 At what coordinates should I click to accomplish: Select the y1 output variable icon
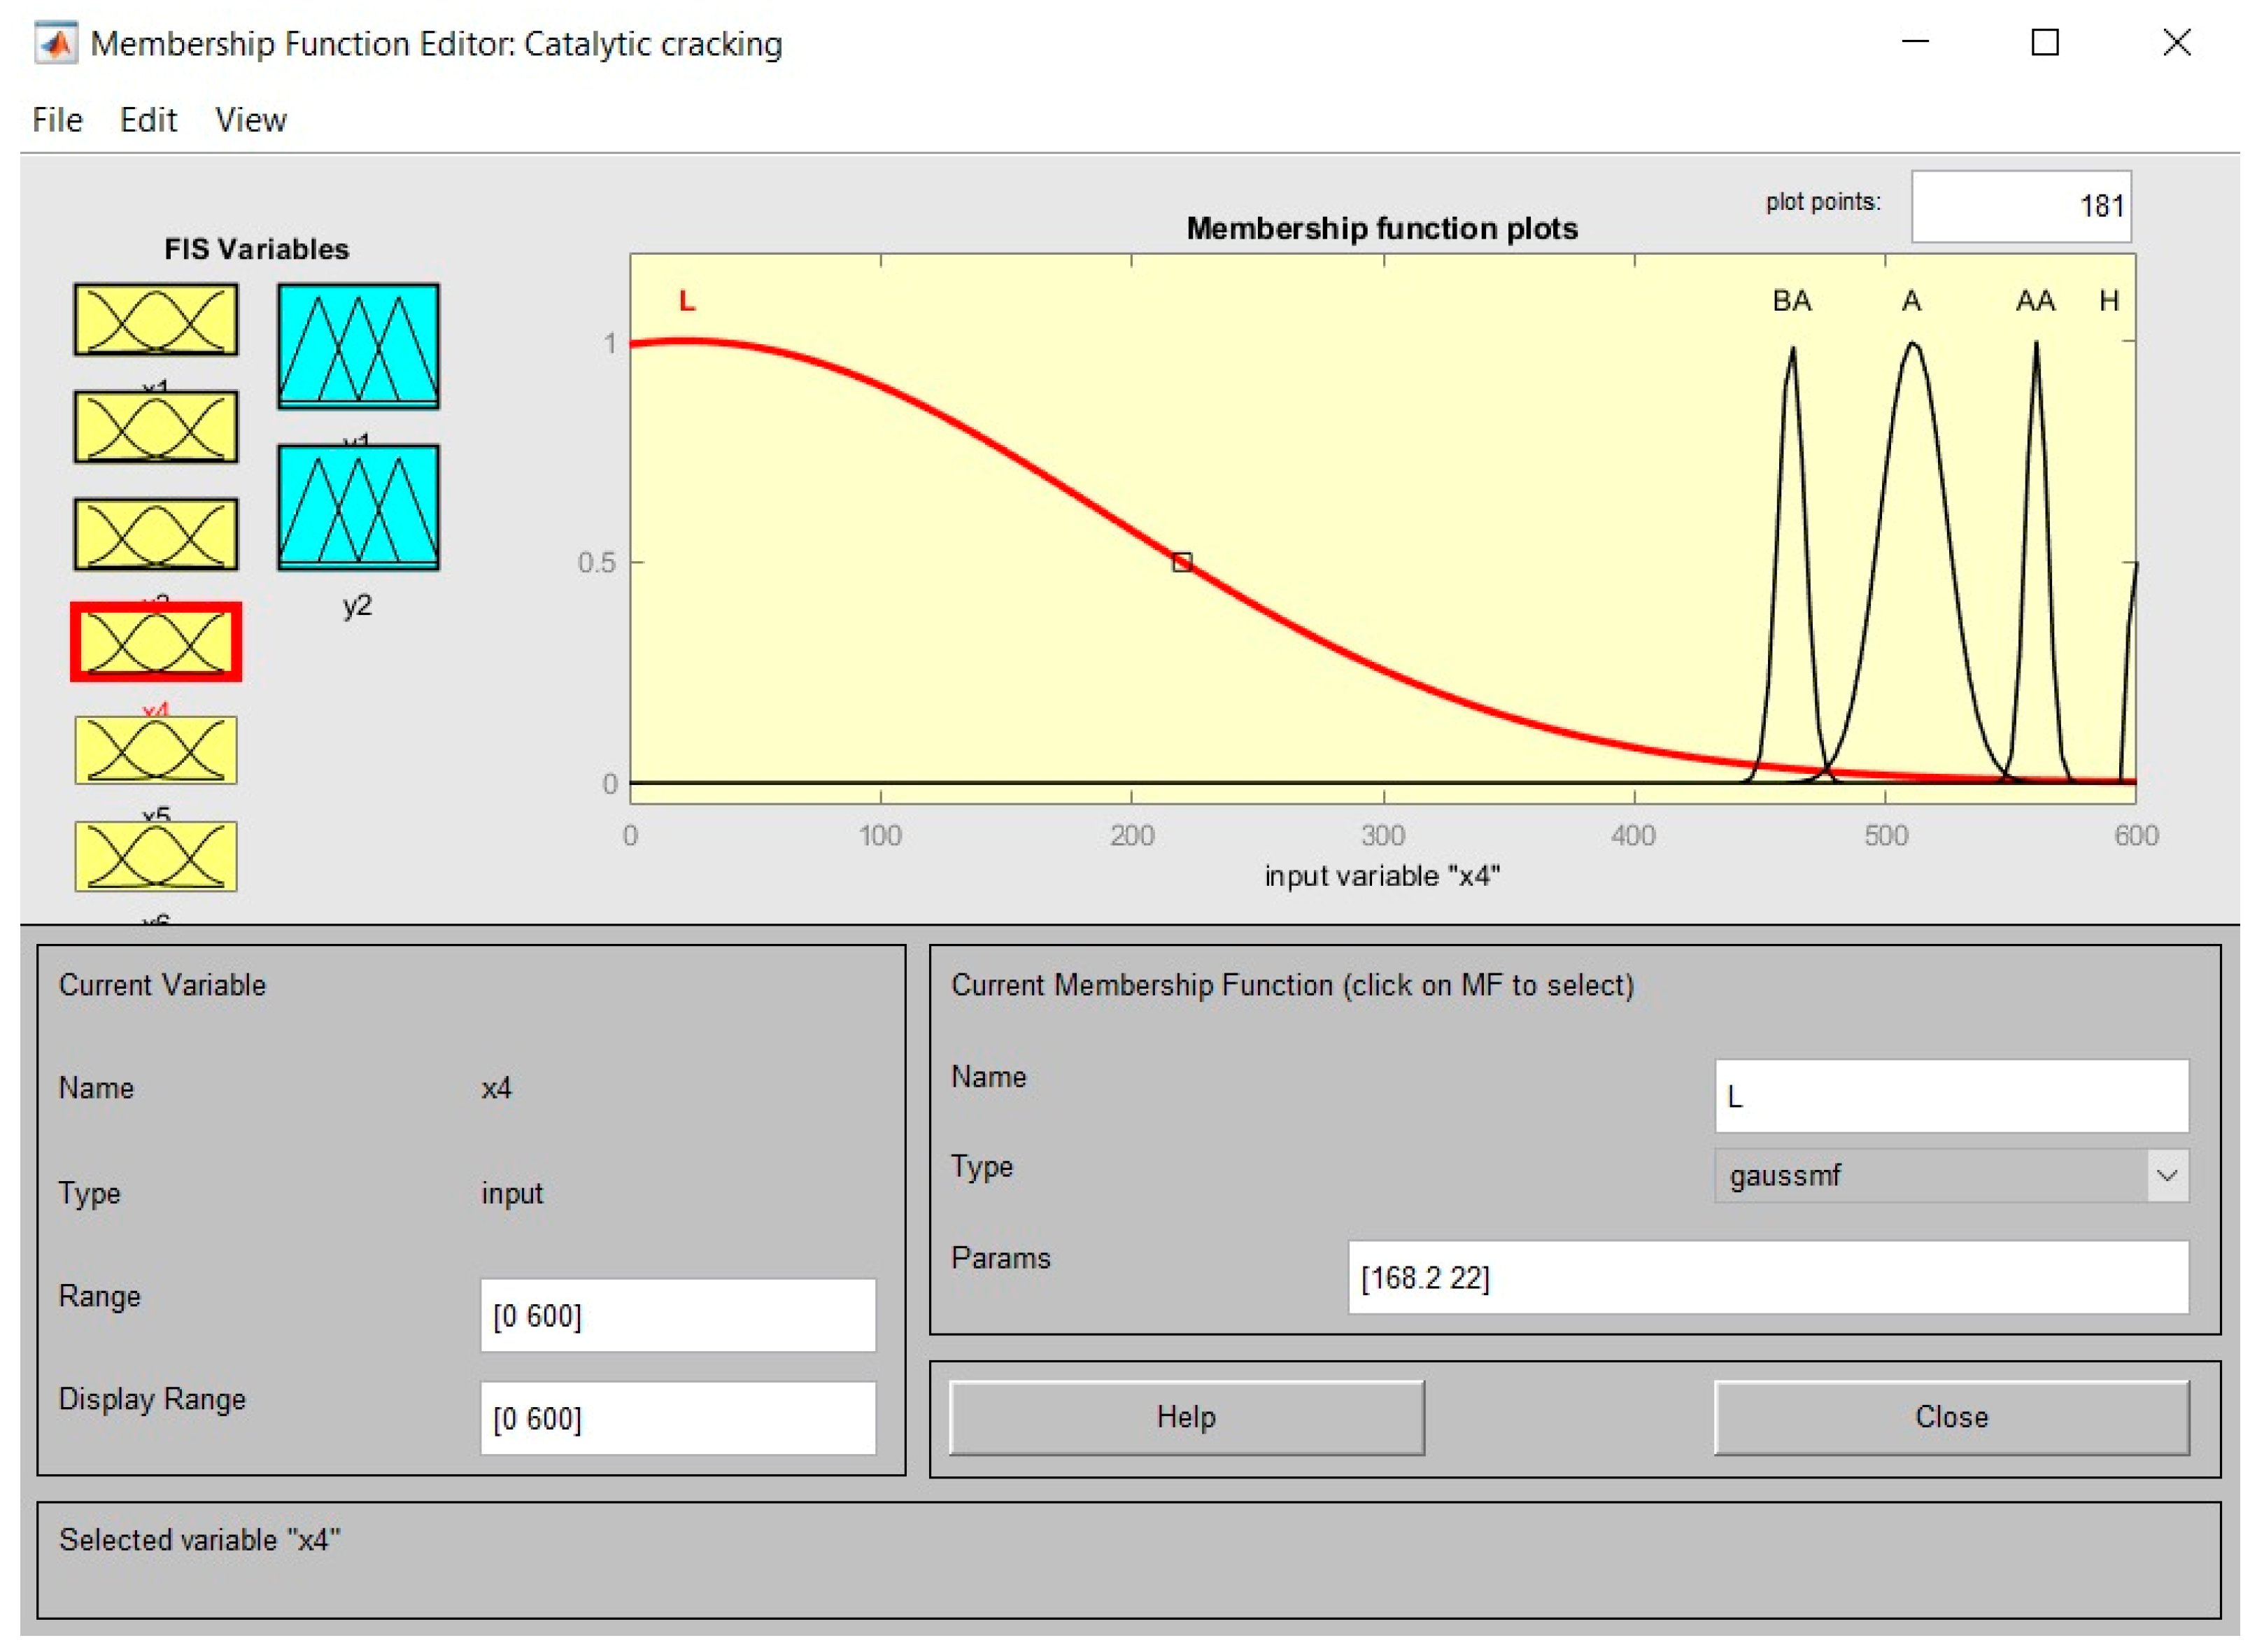point(358,346)
